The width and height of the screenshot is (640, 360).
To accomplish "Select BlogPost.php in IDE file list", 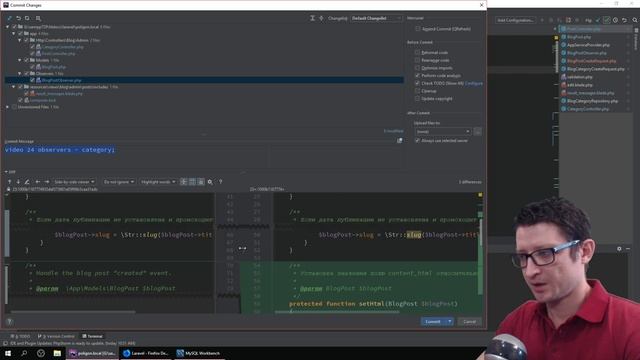I will click(578, 37).
